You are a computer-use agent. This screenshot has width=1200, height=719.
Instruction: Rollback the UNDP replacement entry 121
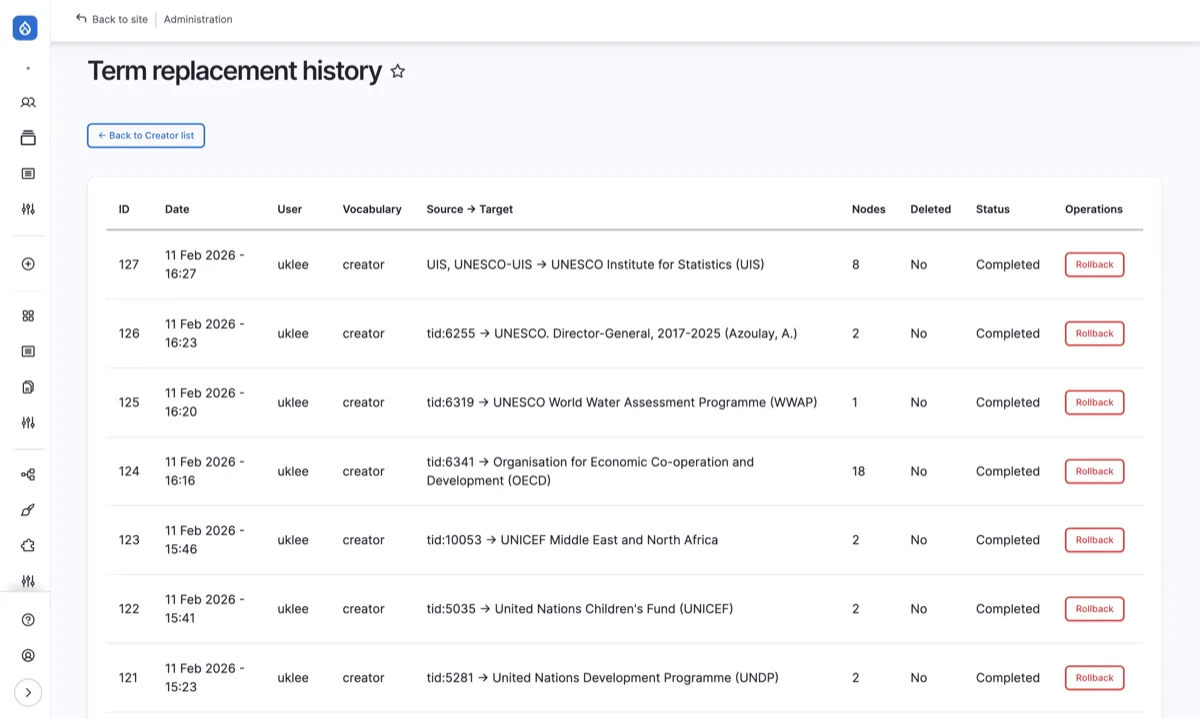pyautogui.click(x=1094, y=678)
